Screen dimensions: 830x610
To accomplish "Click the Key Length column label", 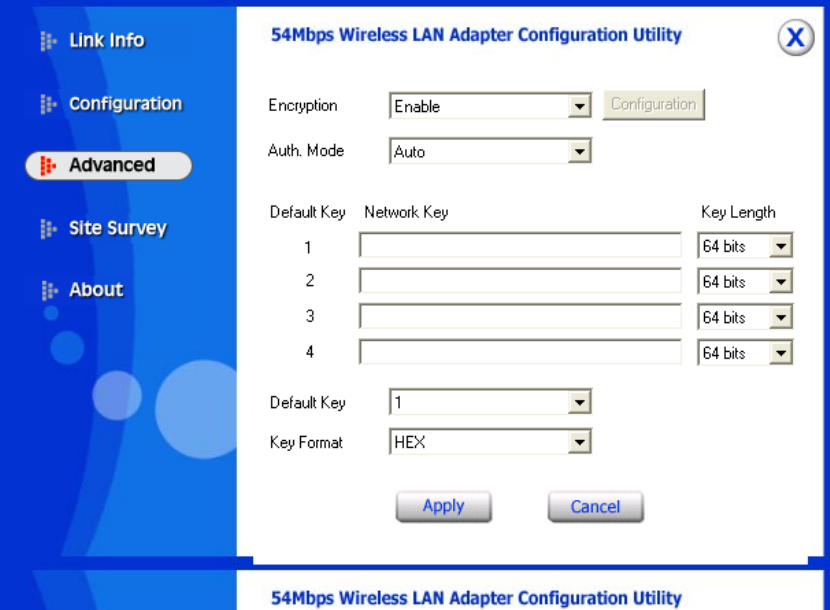I will 738,212.
